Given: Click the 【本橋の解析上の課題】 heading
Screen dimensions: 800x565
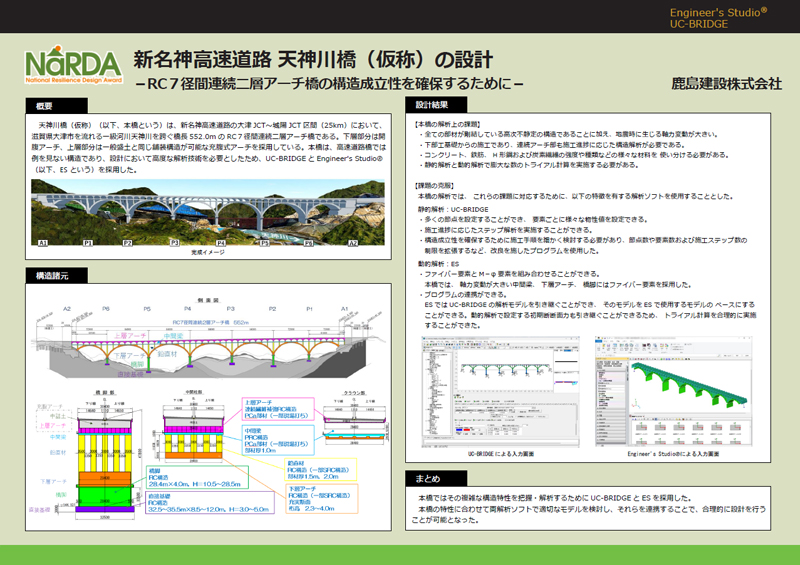Looking at the screenshot, I should click(448, 124).
